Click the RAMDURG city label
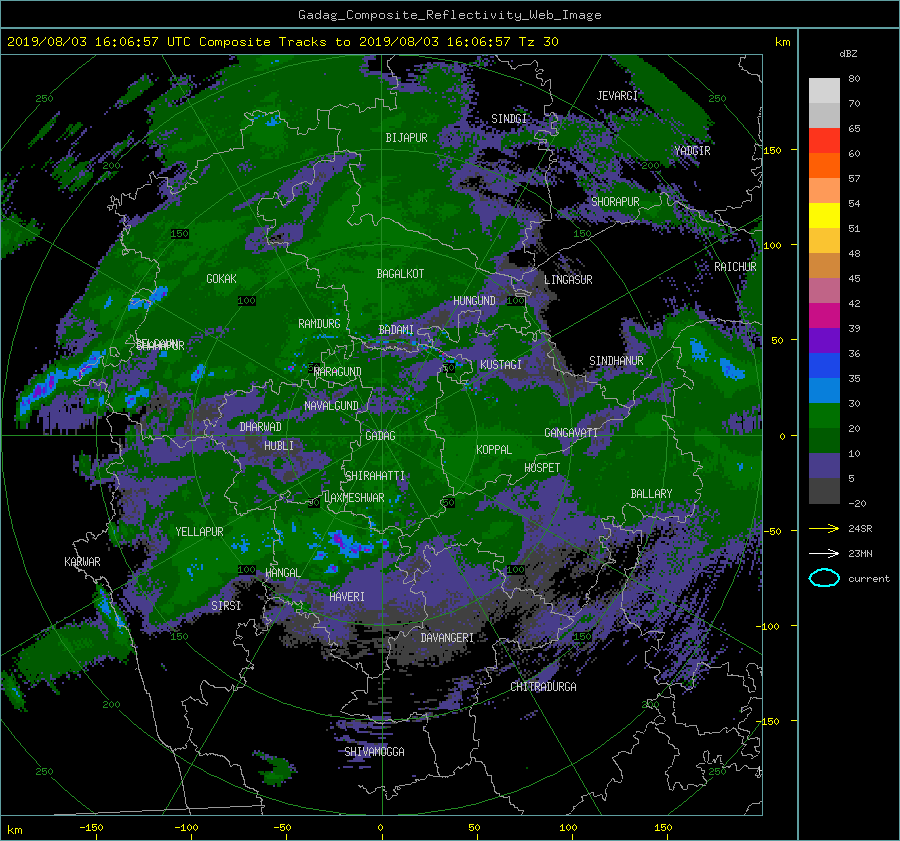900x841 pixels. pyautogui.click(x=319, y=324)
